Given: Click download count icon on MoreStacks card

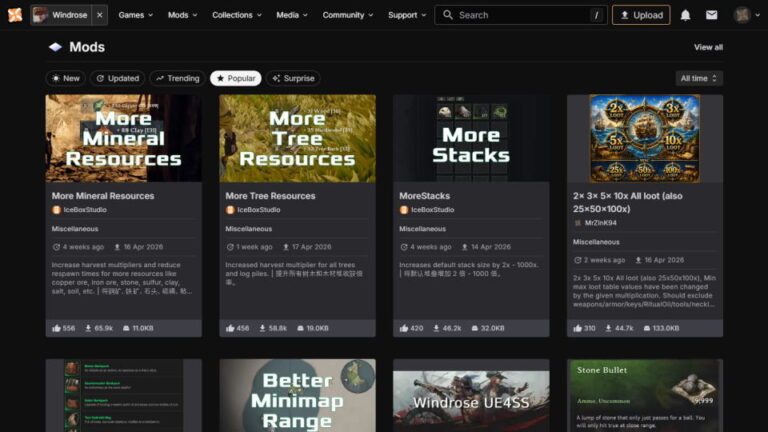Looking at the screenshot, I should tap(436, 328).
